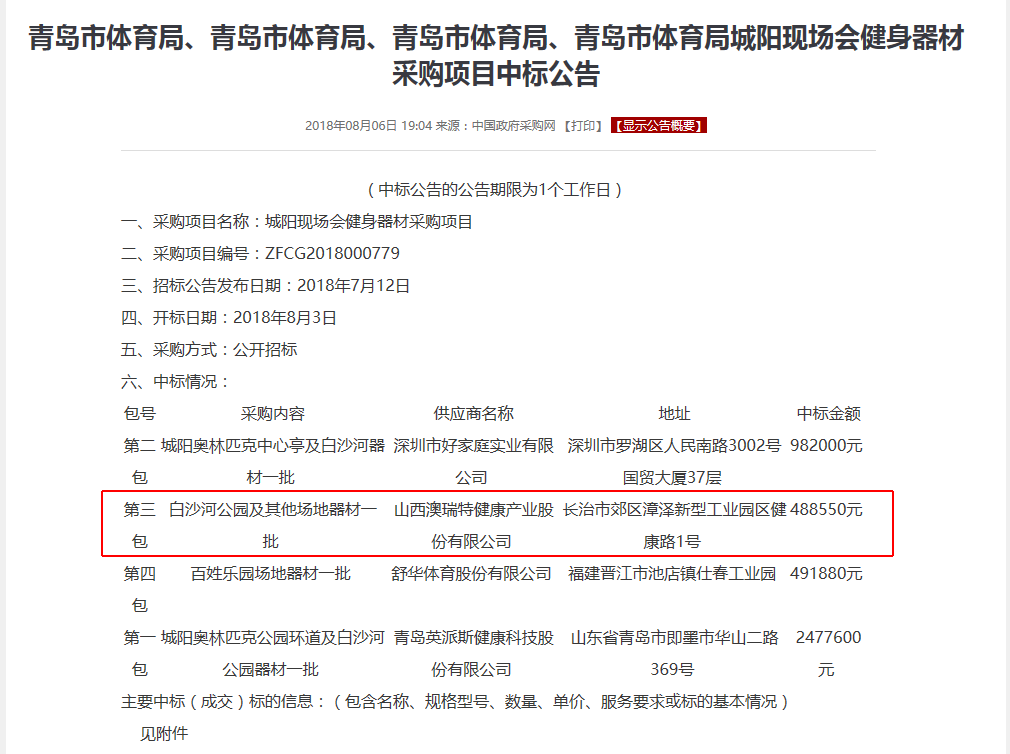Viewport: 1010px width, 754px height.
Task: Click the table header 供应商名称
Action: [473, 413]
